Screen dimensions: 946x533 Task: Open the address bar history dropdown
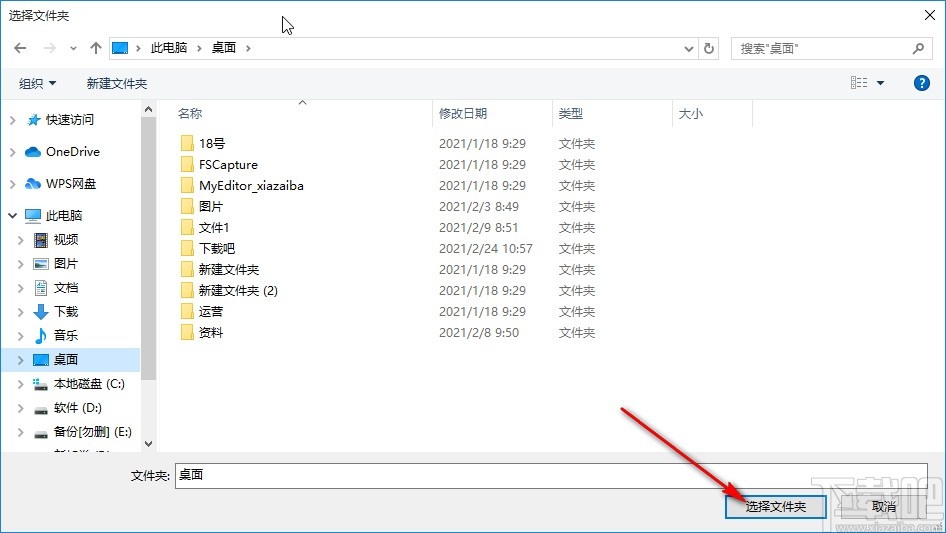point(688,49)
